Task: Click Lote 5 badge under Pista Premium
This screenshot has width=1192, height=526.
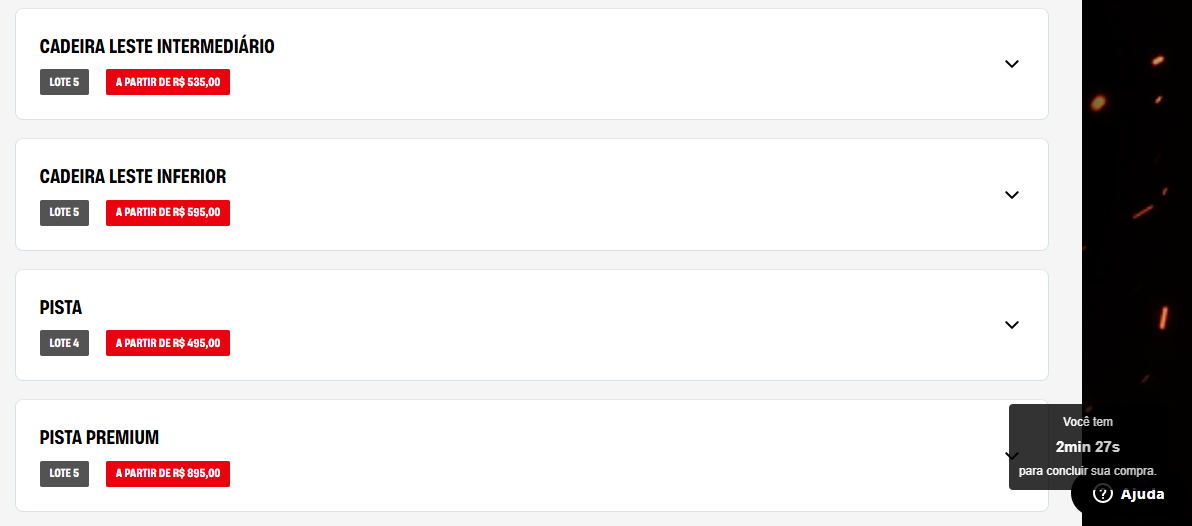Action: point(64,473)
